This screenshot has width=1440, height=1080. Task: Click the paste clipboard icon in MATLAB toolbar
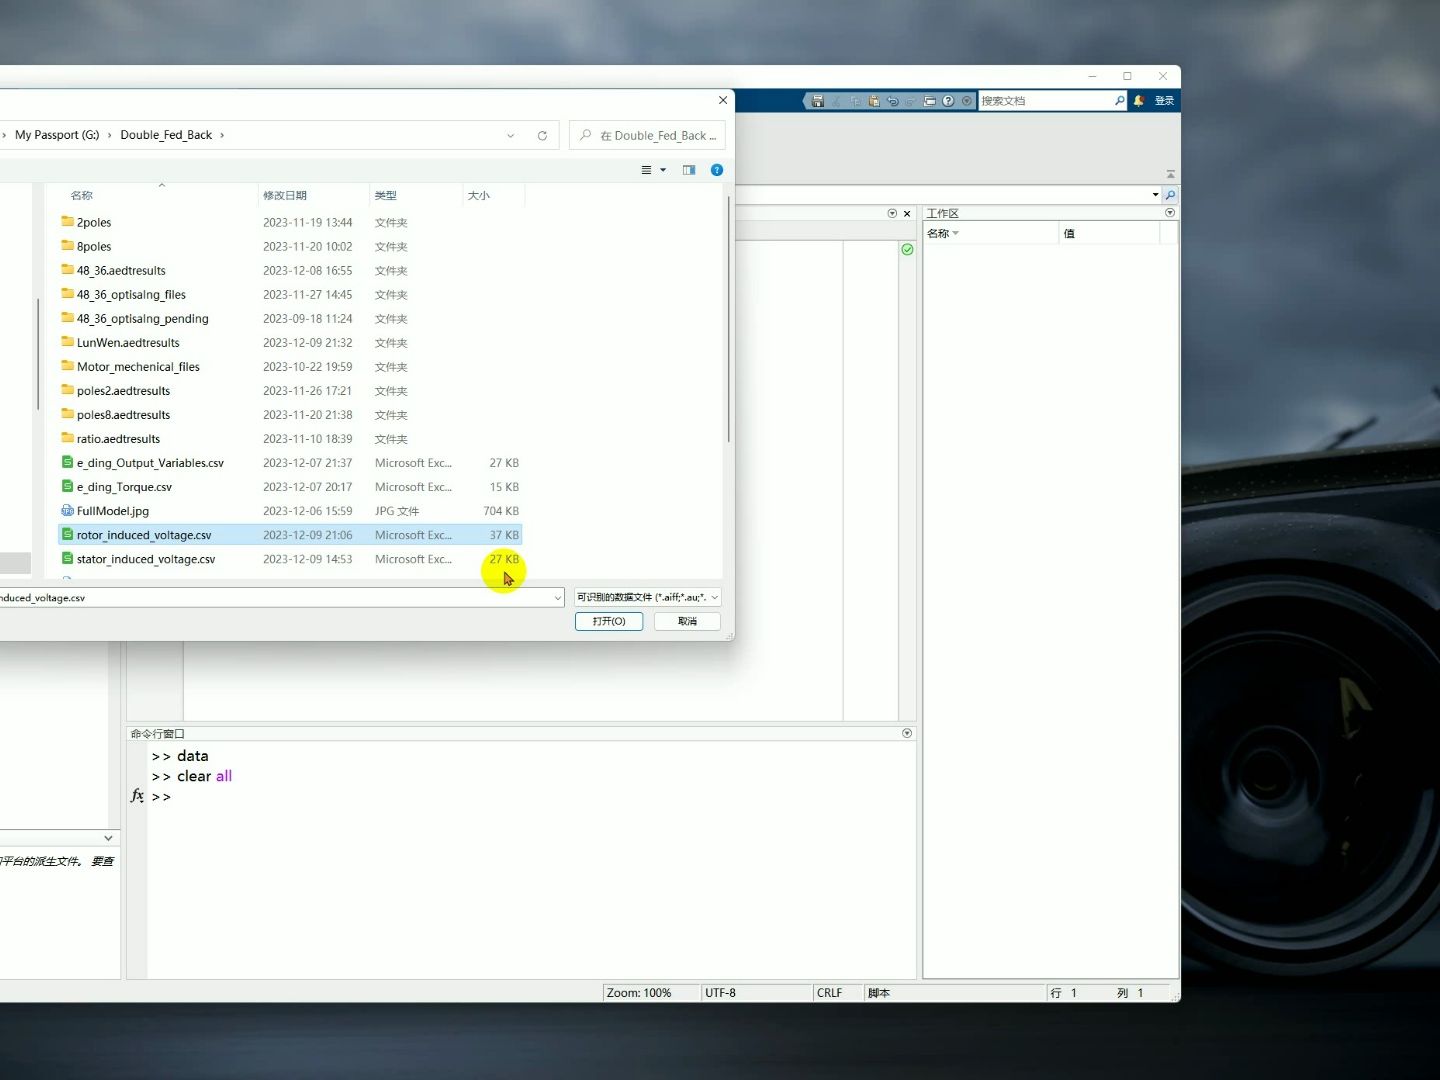coord(874,101)
